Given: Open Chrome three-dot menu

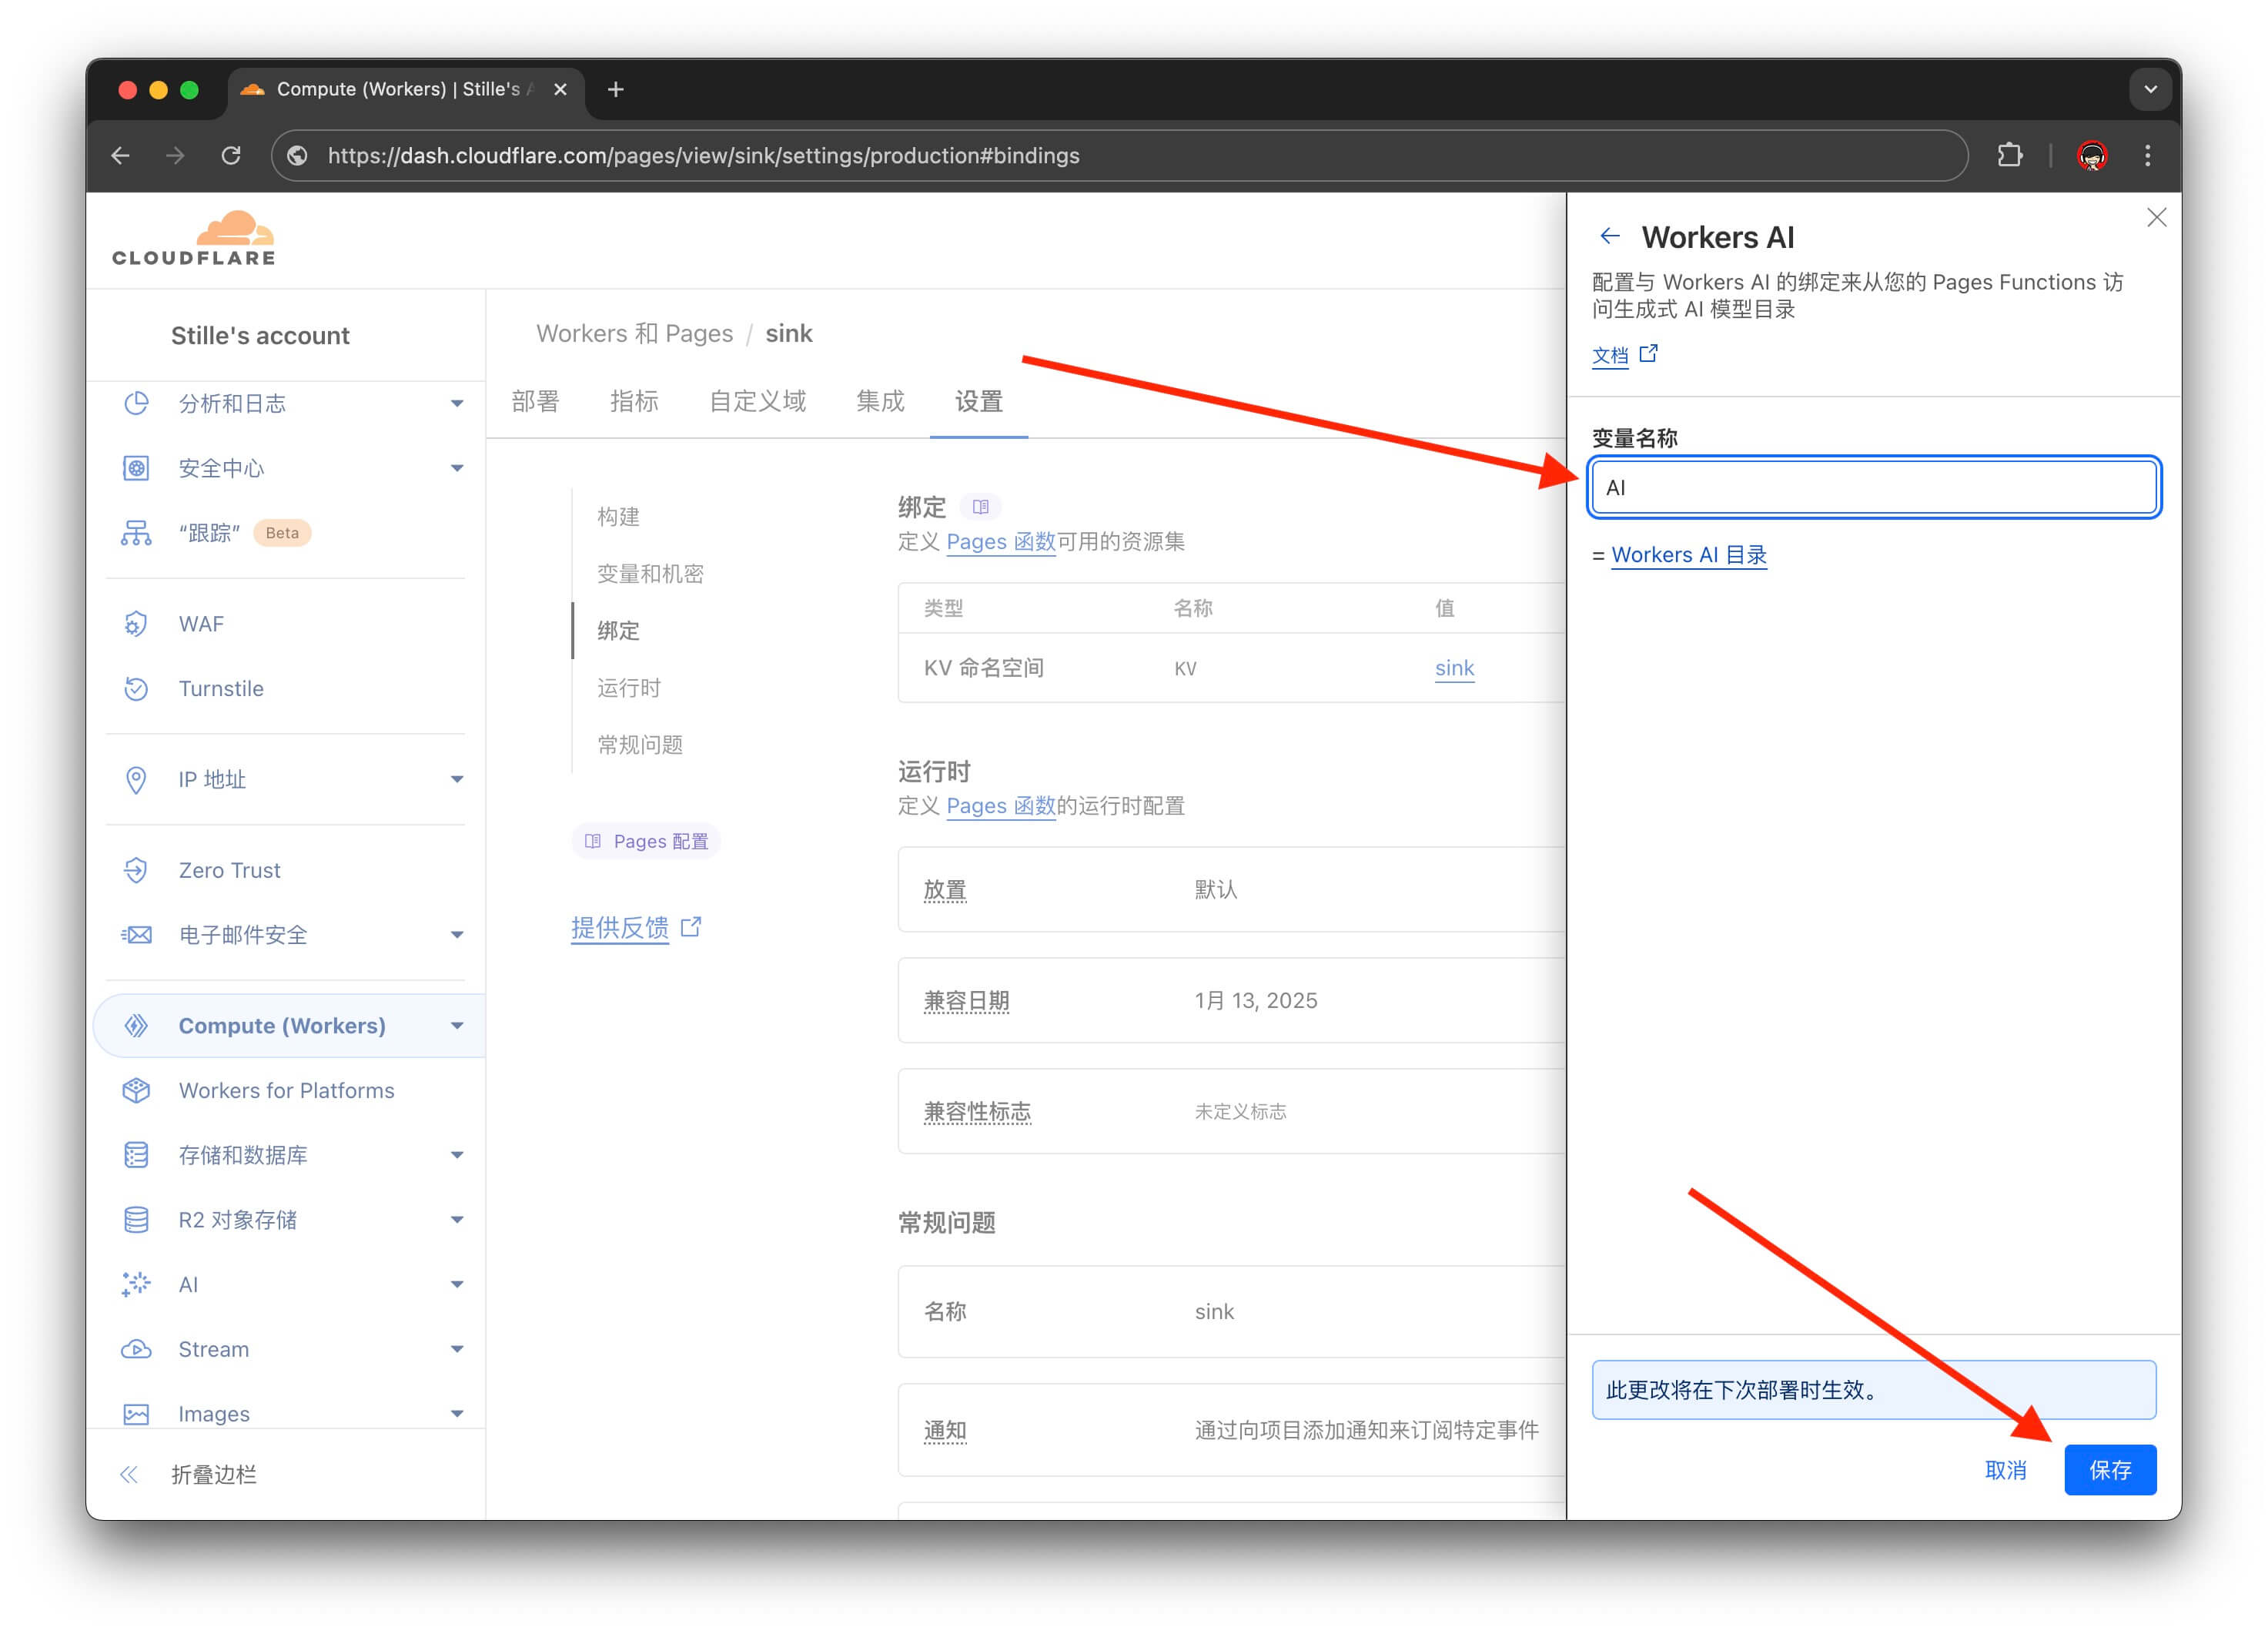Looking at the screenshot, I should tap(2147, 156).
